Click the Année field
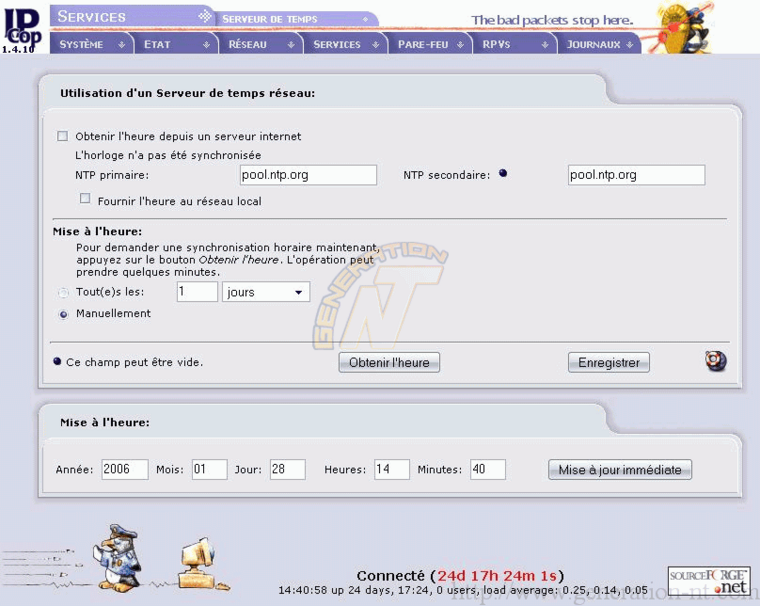760x606 pixels. [x=125, y=469]
